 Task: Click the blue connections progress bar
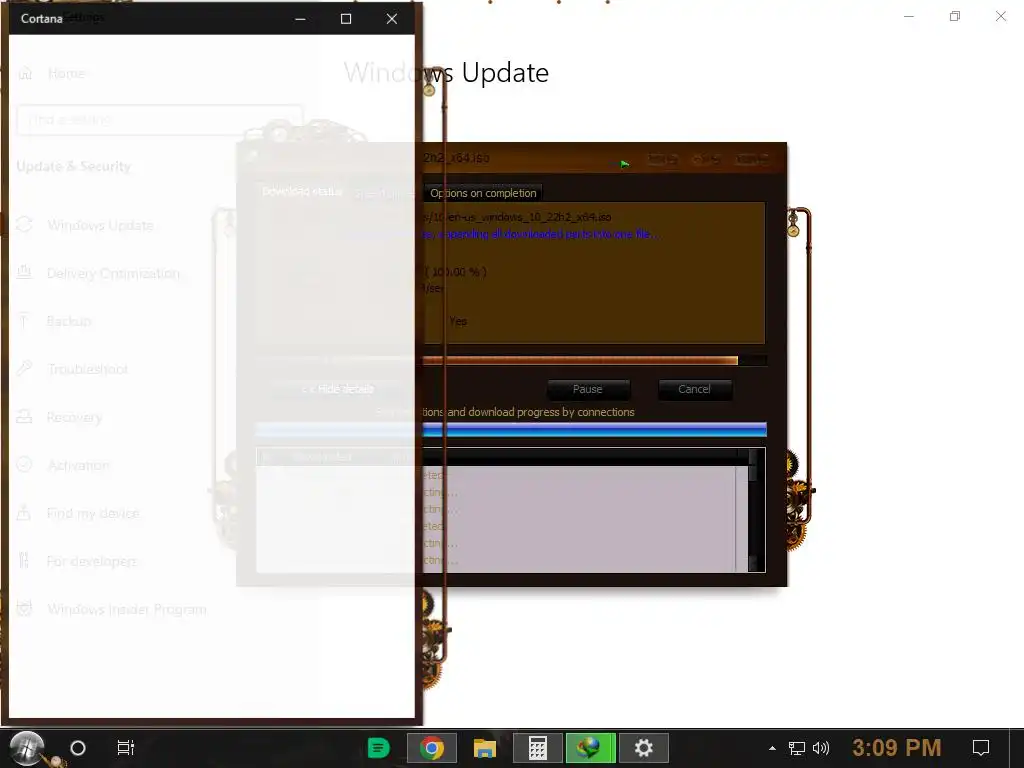[511, 429]
